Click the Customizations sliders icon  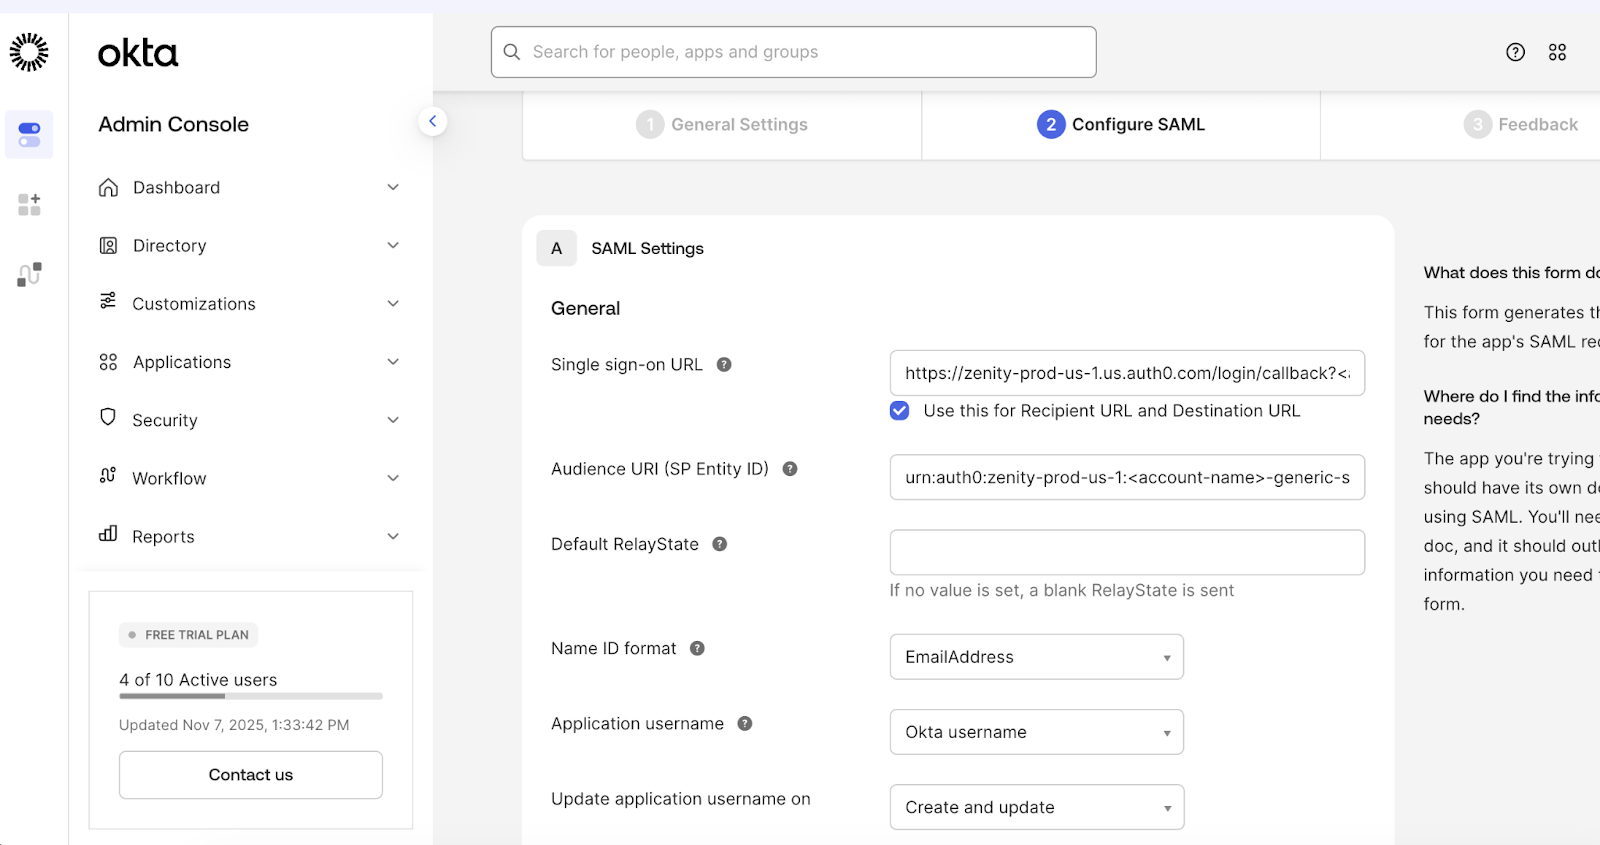pyautogui.click(x=108, y=301)
